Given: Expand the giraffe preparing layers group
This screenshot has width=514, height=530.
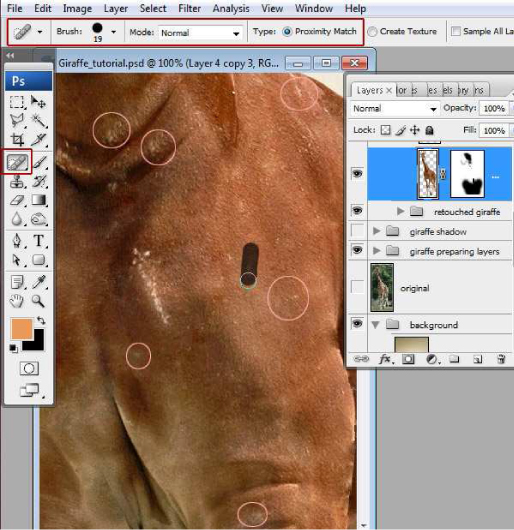Looking at the screenshot, I should pos(376,251).
